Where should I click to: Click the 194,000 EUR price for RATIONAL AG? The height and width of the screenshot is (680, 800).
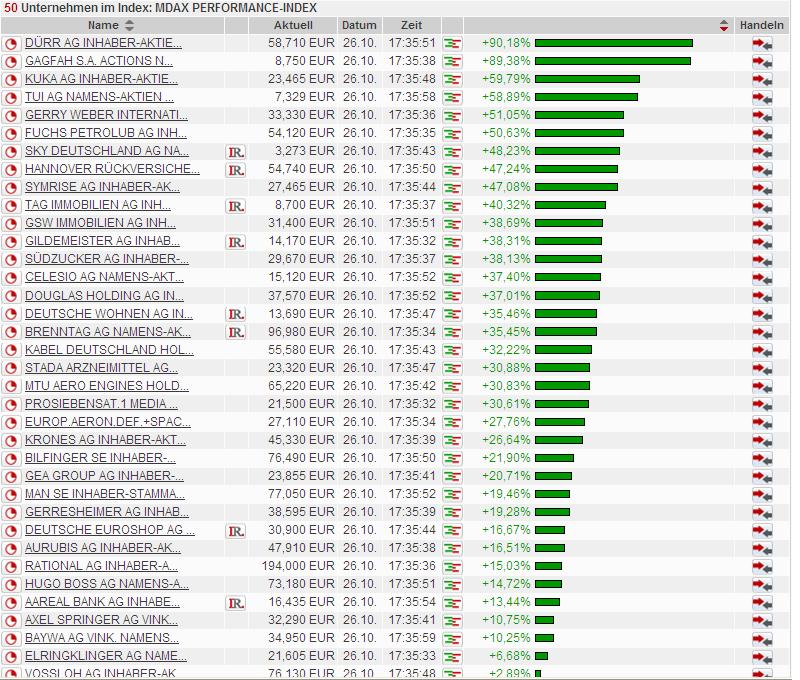click(298, 566)
